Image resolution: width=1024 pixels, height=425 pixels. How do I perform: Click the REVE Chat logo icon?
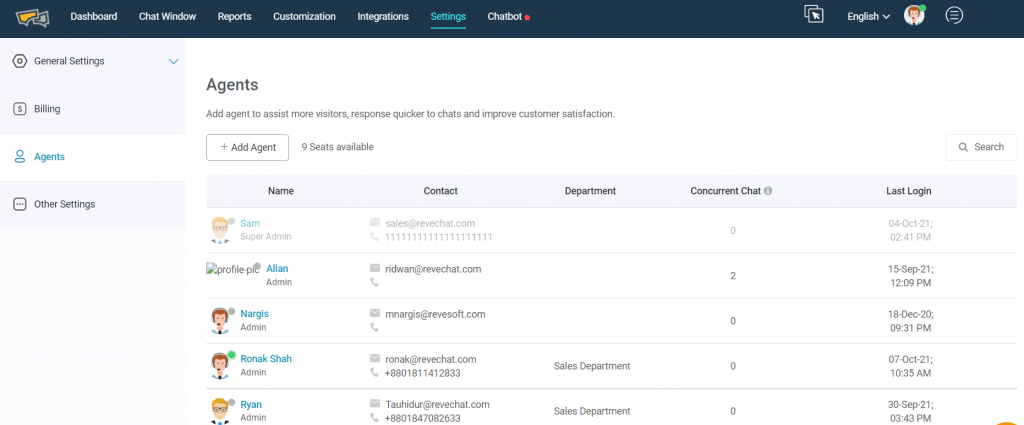[33, 17]
